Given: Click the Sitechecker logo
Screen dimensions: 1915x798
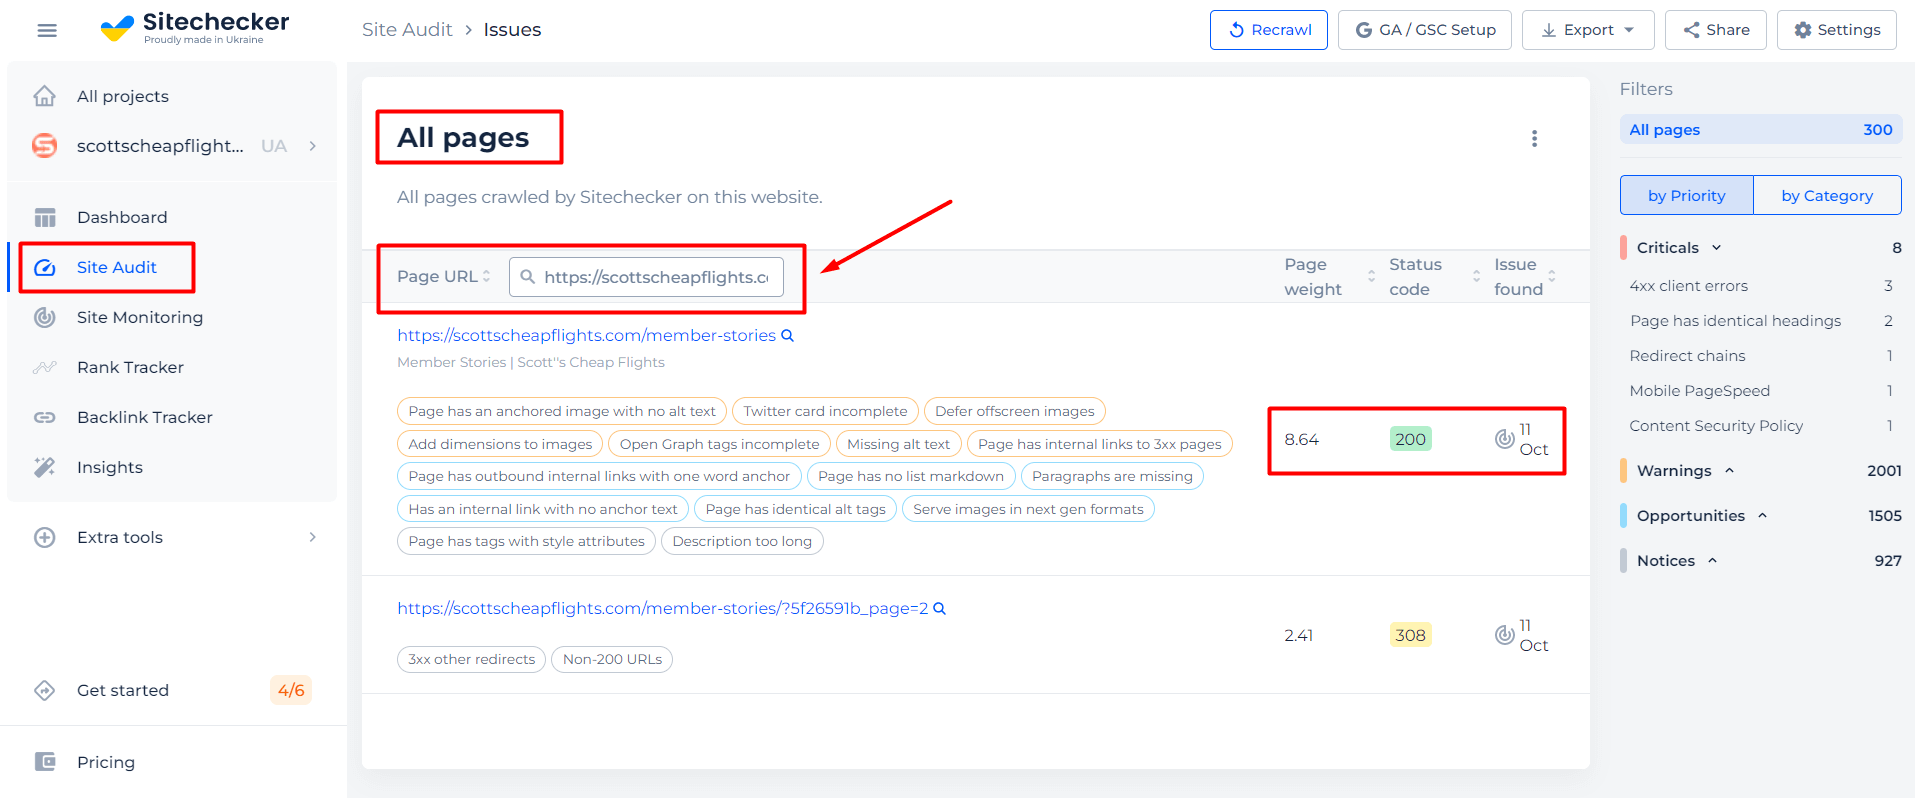Looking at the screenshot, I should (x=195, y=28).
